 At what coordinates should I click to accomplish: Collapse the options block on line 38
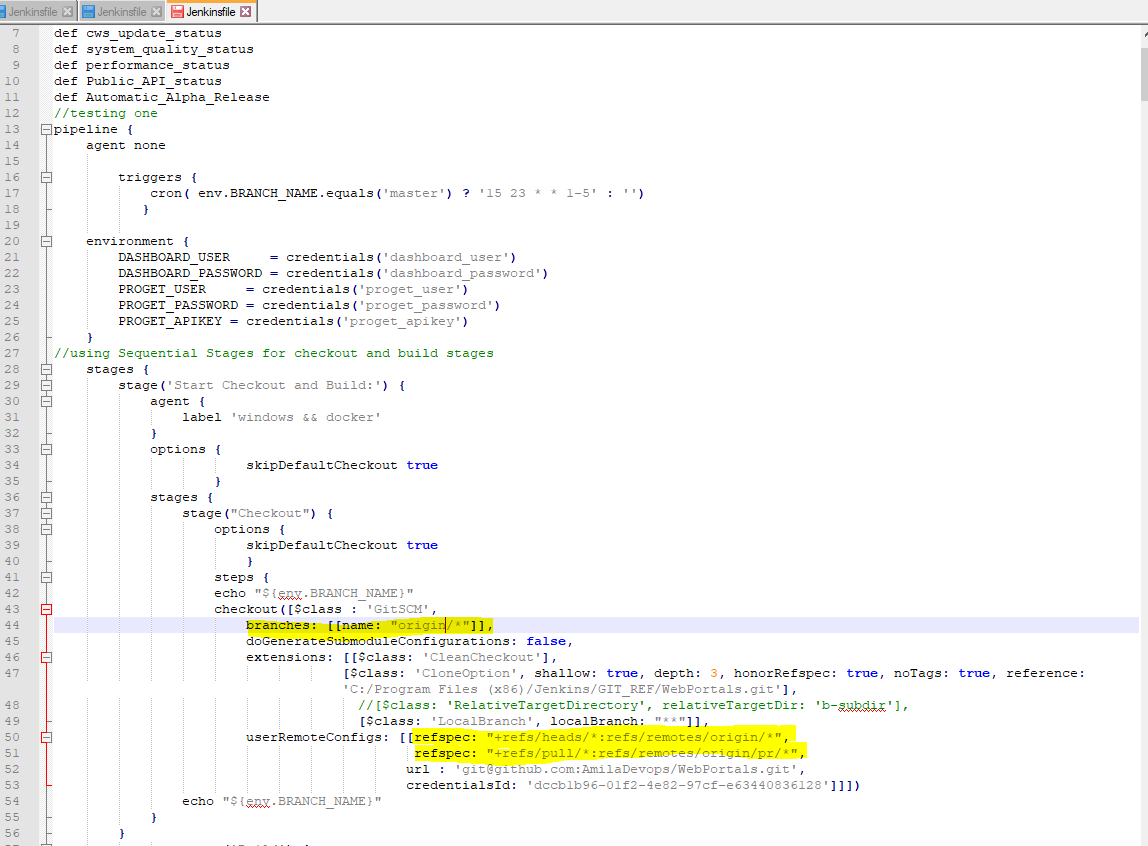46,529
